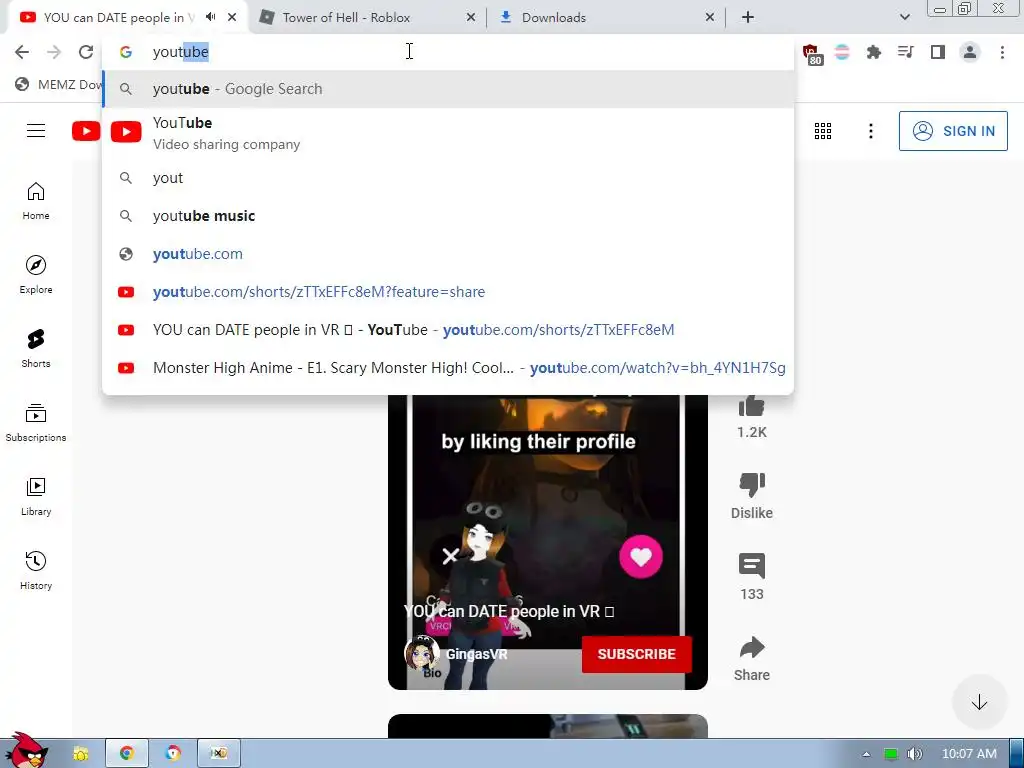Go forward to the next page
This screenshot has width=1024, height=768.
[x=54, y=52]
